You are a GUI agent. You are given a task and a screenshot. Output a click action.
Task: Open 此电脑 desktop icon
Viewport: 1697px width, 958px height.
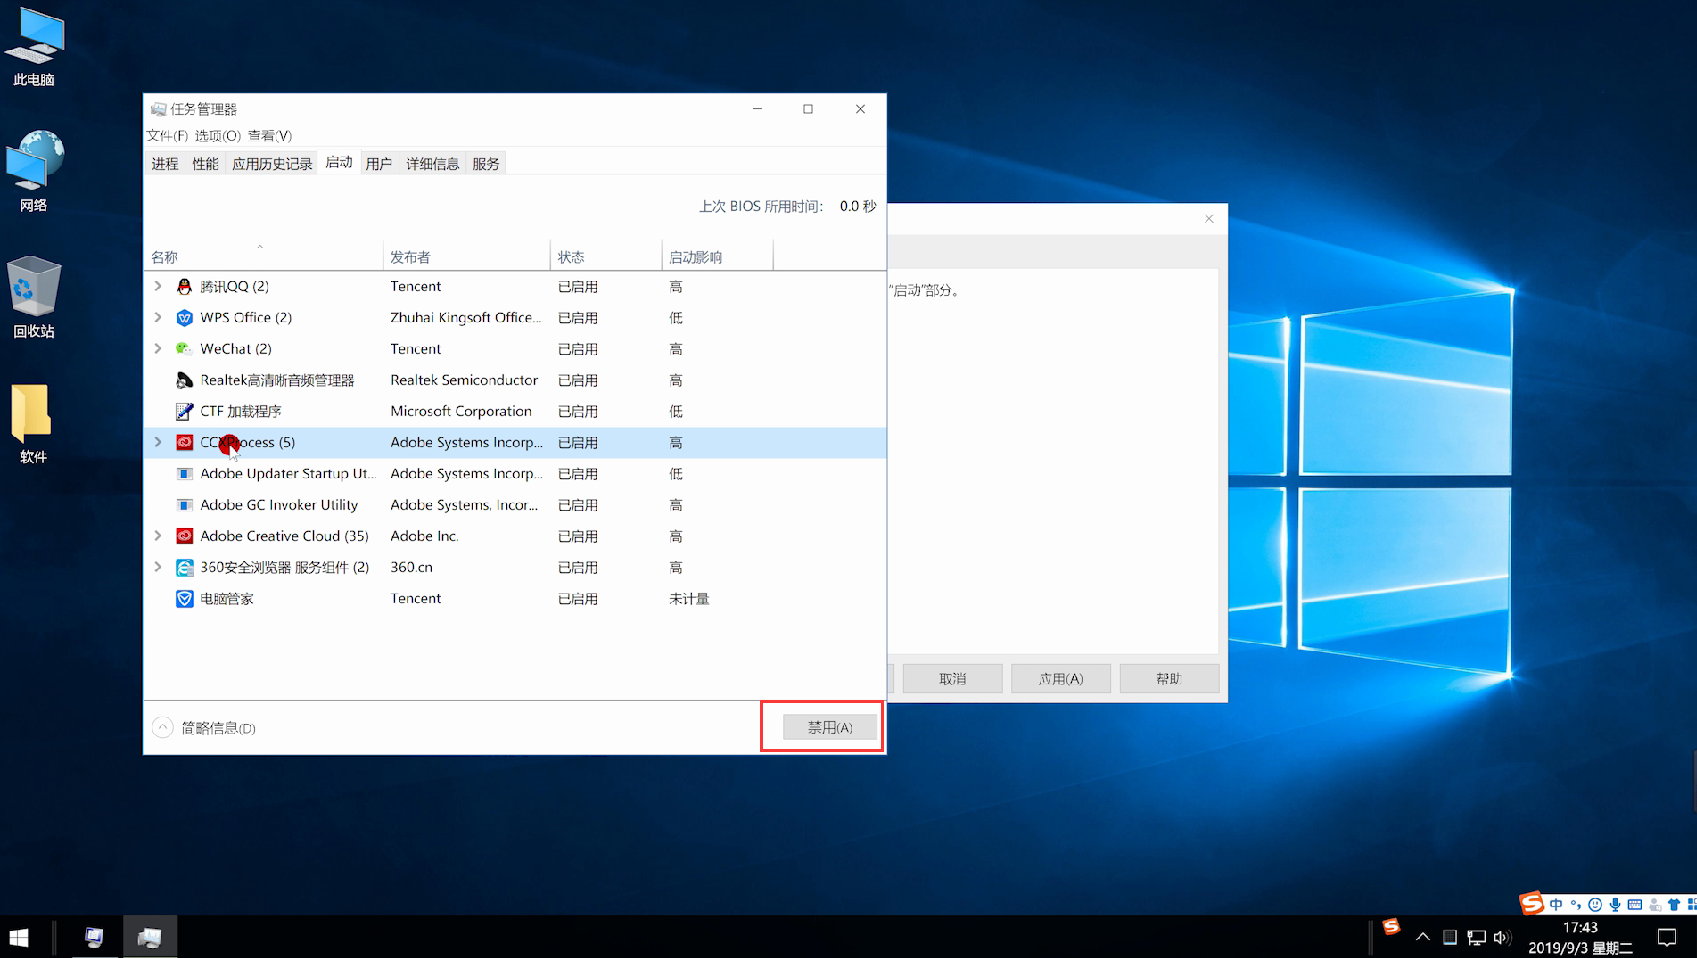pos(34,45)
